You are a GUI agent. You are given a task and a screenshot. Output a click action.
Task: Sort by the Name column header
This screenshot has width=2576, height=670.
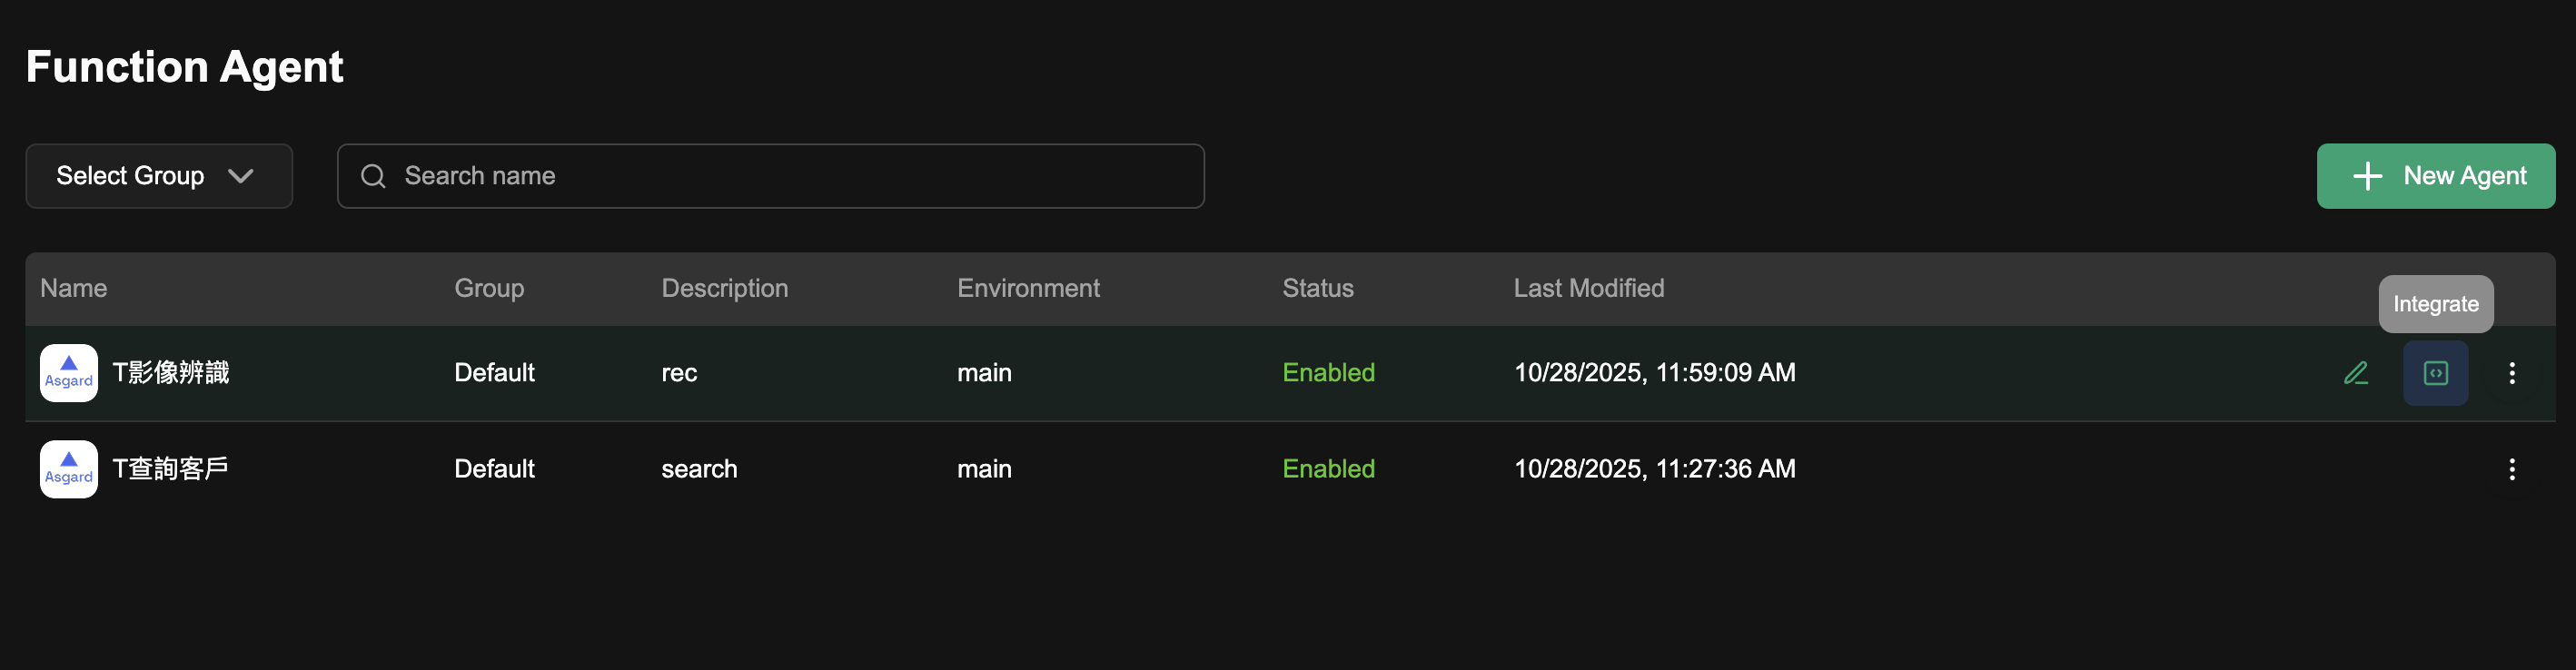[x=73, y=288]
